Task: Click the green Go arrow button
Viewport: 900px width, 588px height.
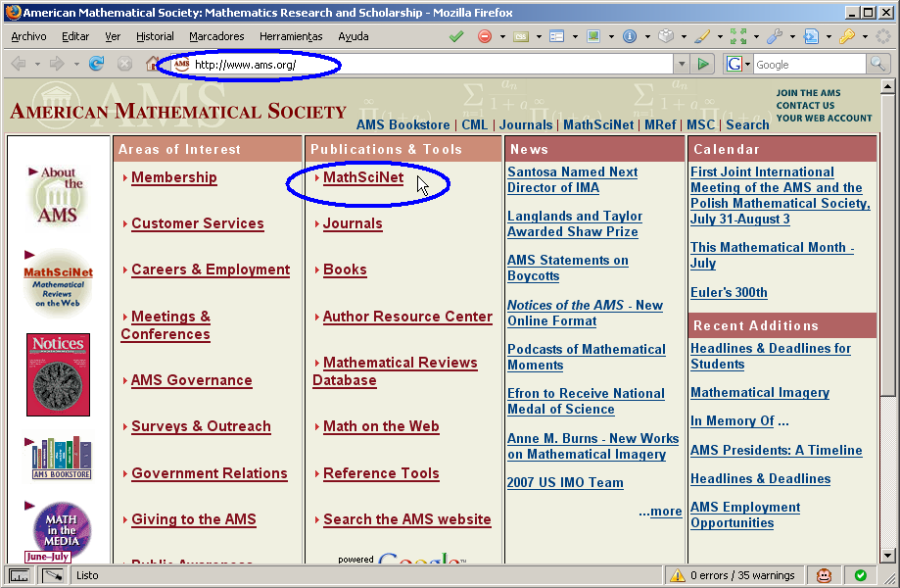Action: [704, 64]
